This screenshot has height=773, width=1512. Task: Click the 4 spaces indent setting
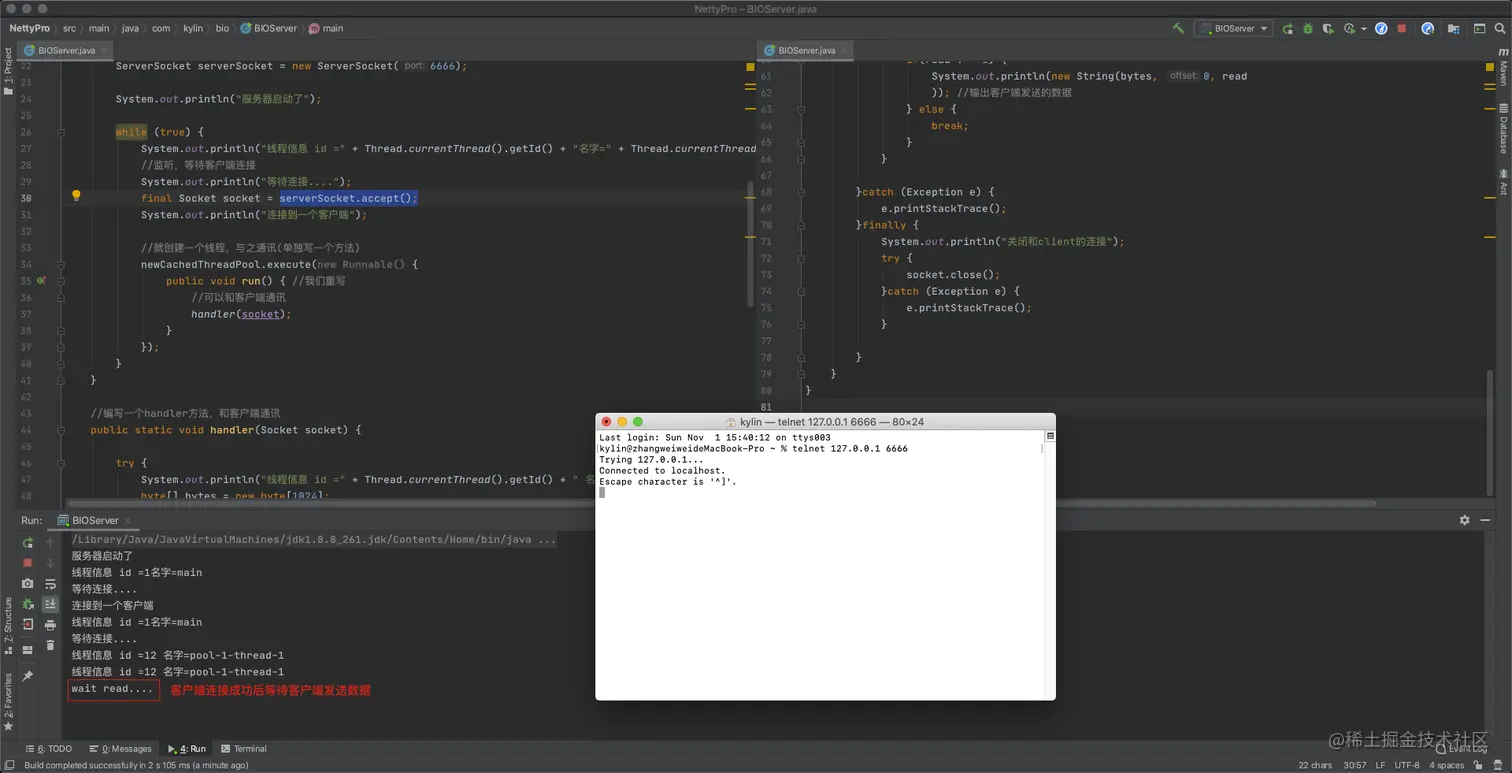pyautogui.click(x=1446, y=765)
